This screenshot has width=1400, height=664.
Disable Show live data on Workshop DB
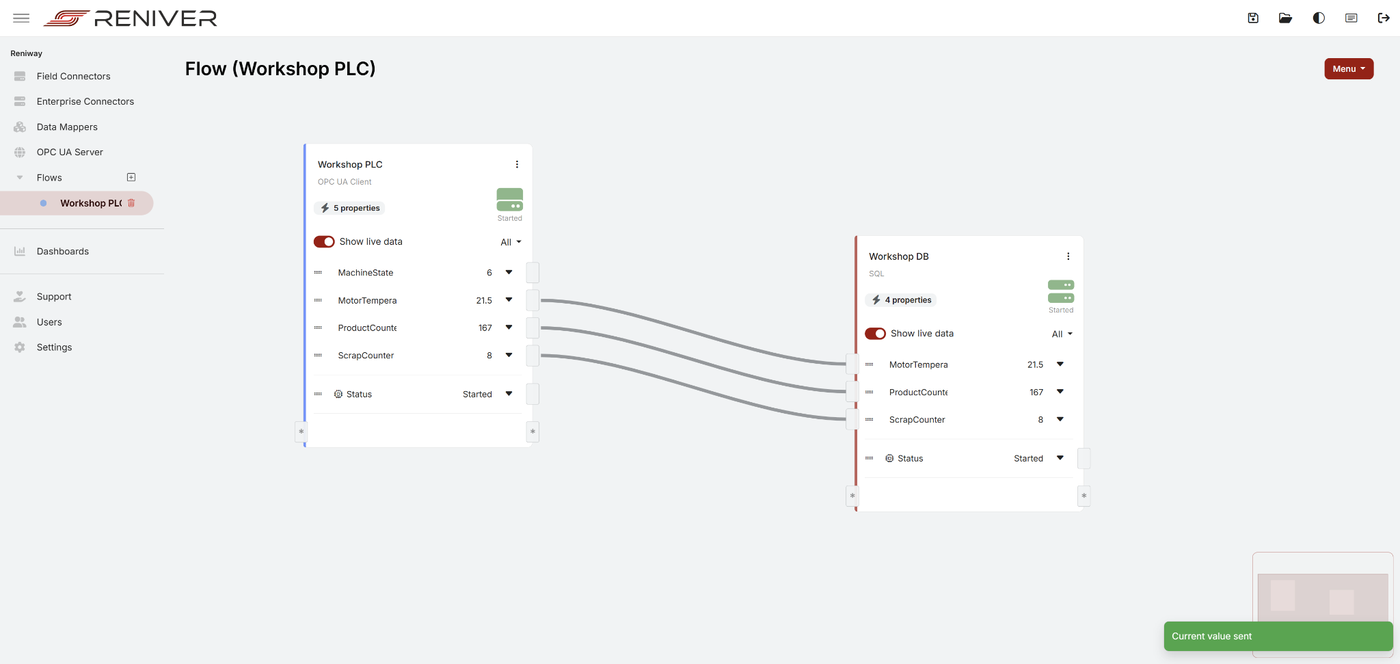point(875,333)
